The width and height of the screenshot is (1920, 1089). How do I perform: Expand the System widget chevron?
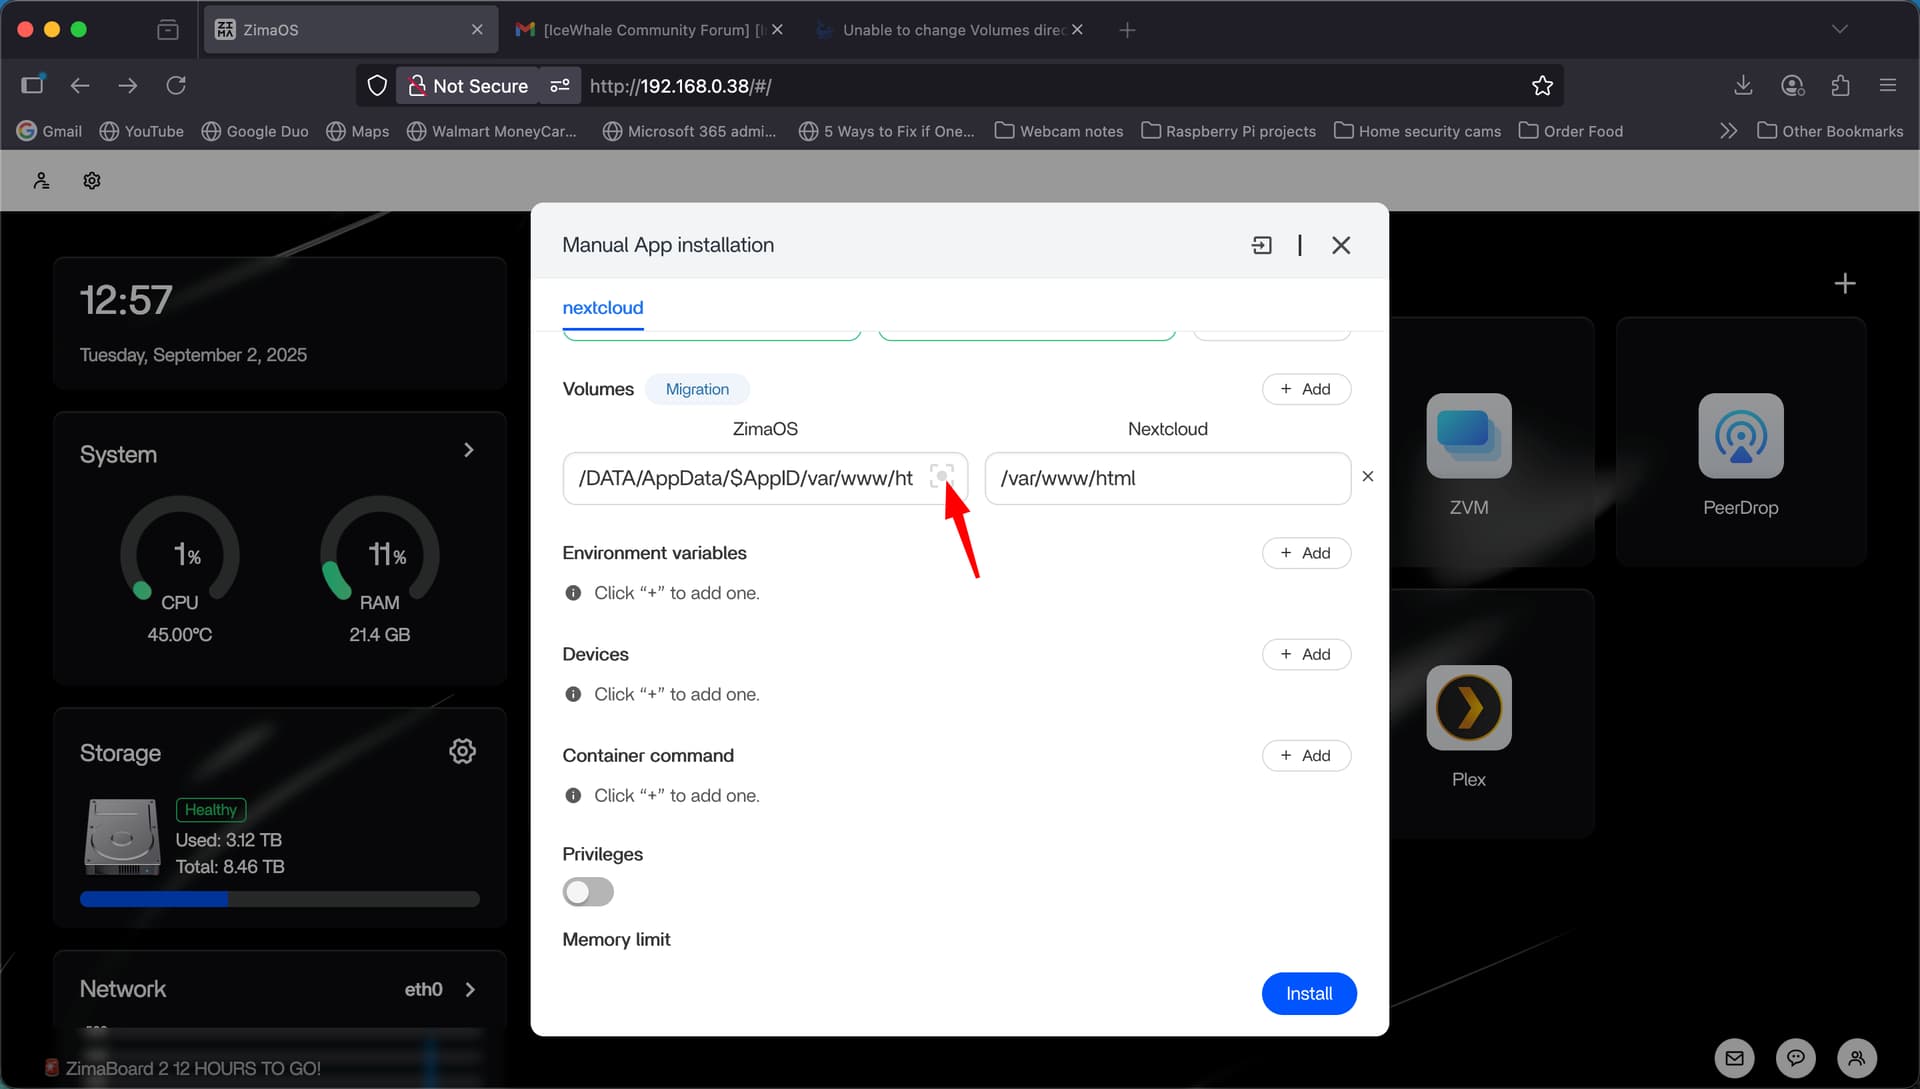(x=469, y=450)
